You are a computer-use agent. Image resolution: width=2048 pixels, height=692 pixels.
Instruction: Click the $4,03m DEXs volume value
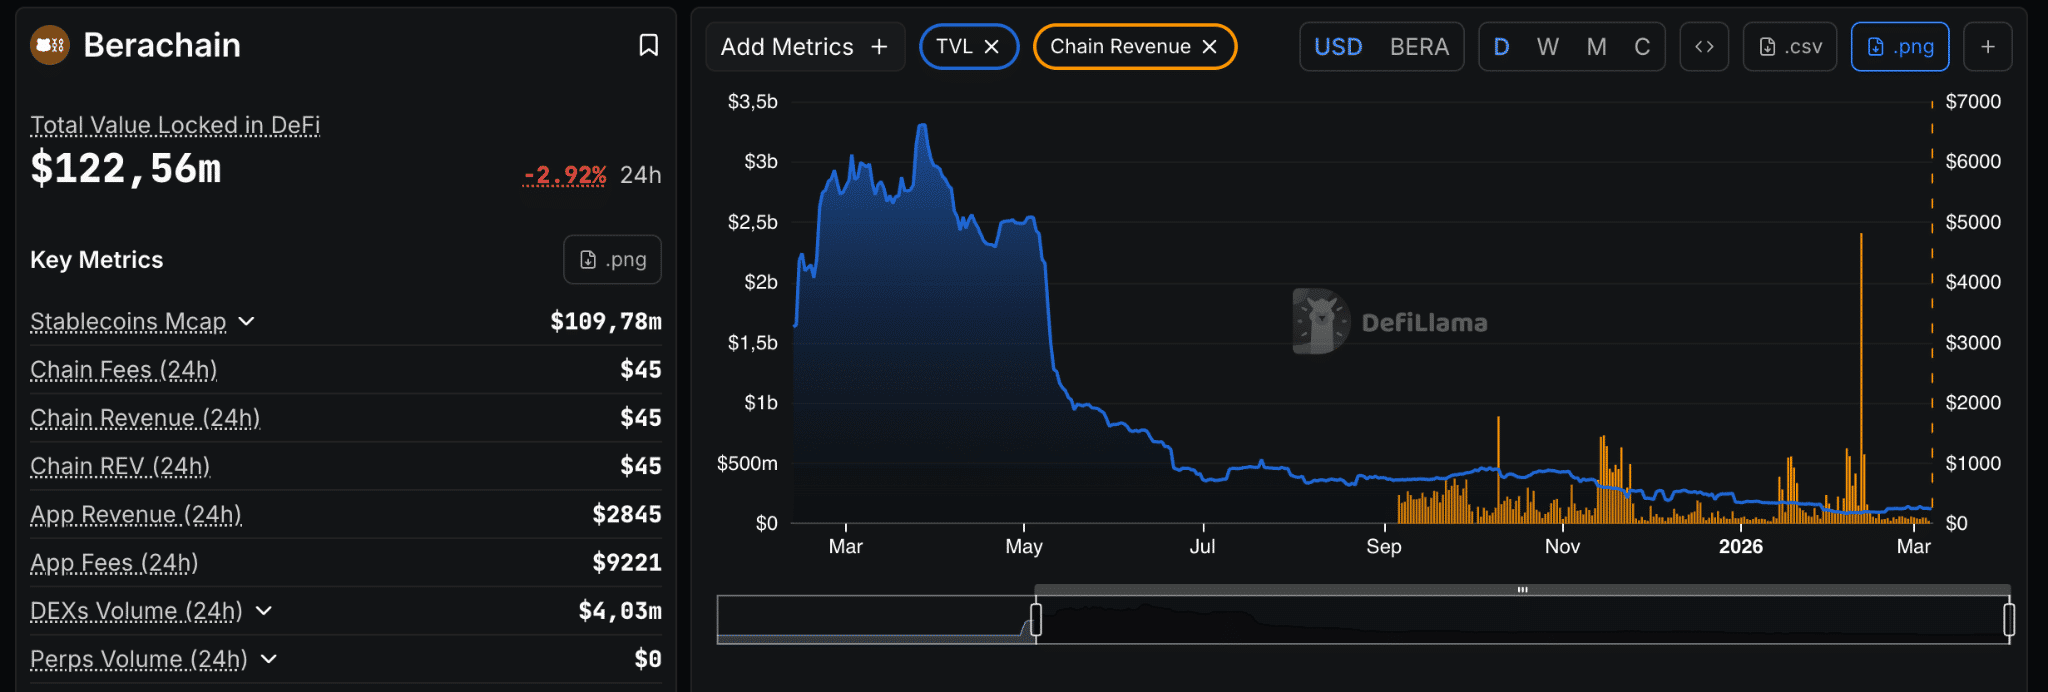620,610
